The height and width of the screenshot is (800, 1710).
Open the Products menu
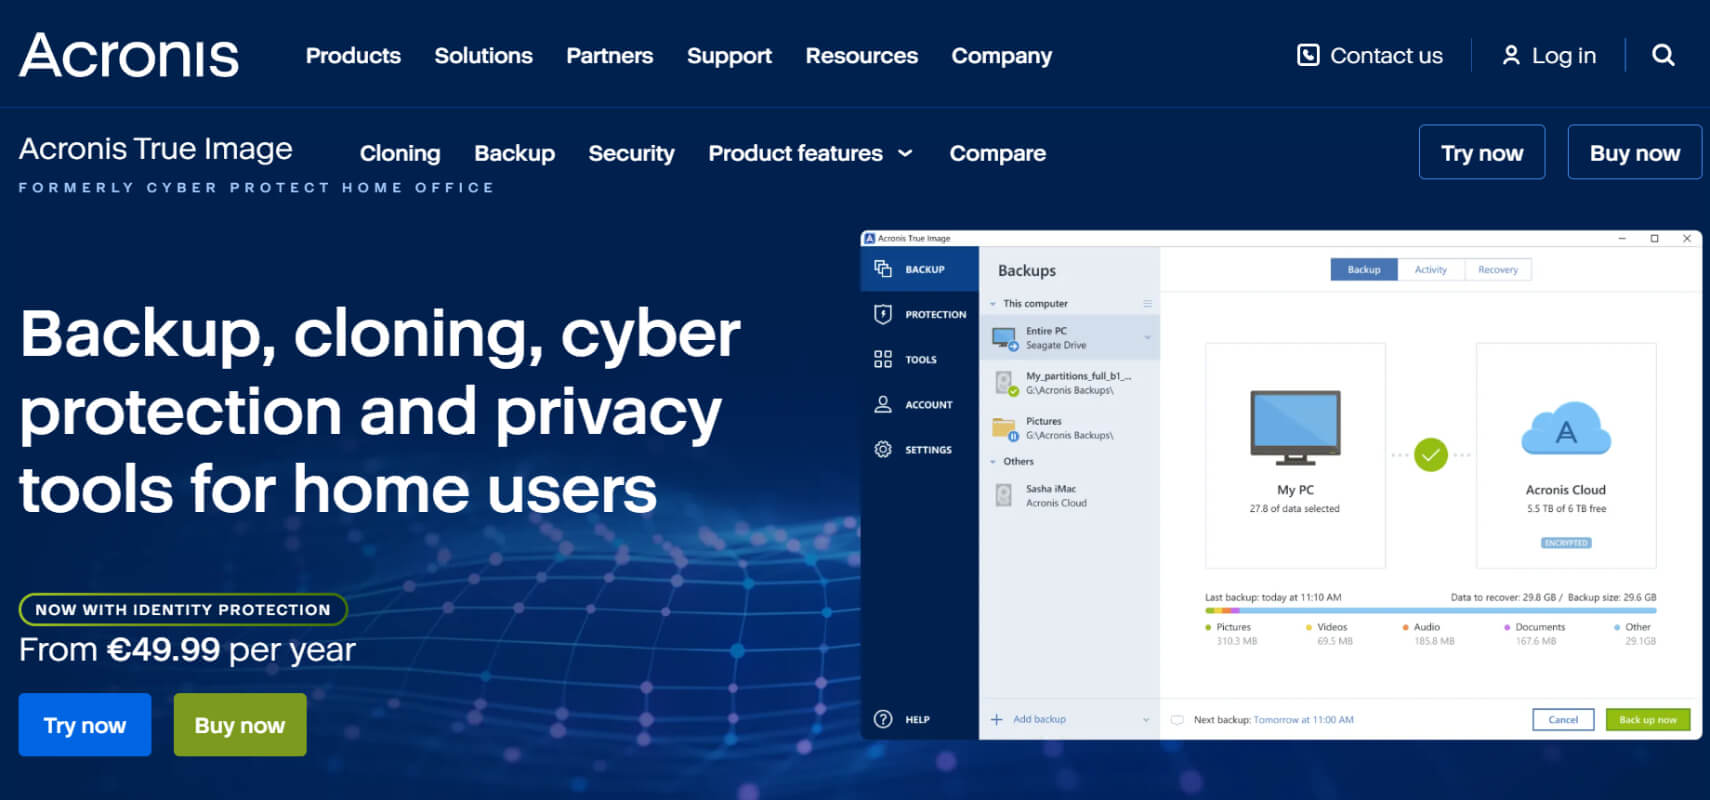point(353,56)
